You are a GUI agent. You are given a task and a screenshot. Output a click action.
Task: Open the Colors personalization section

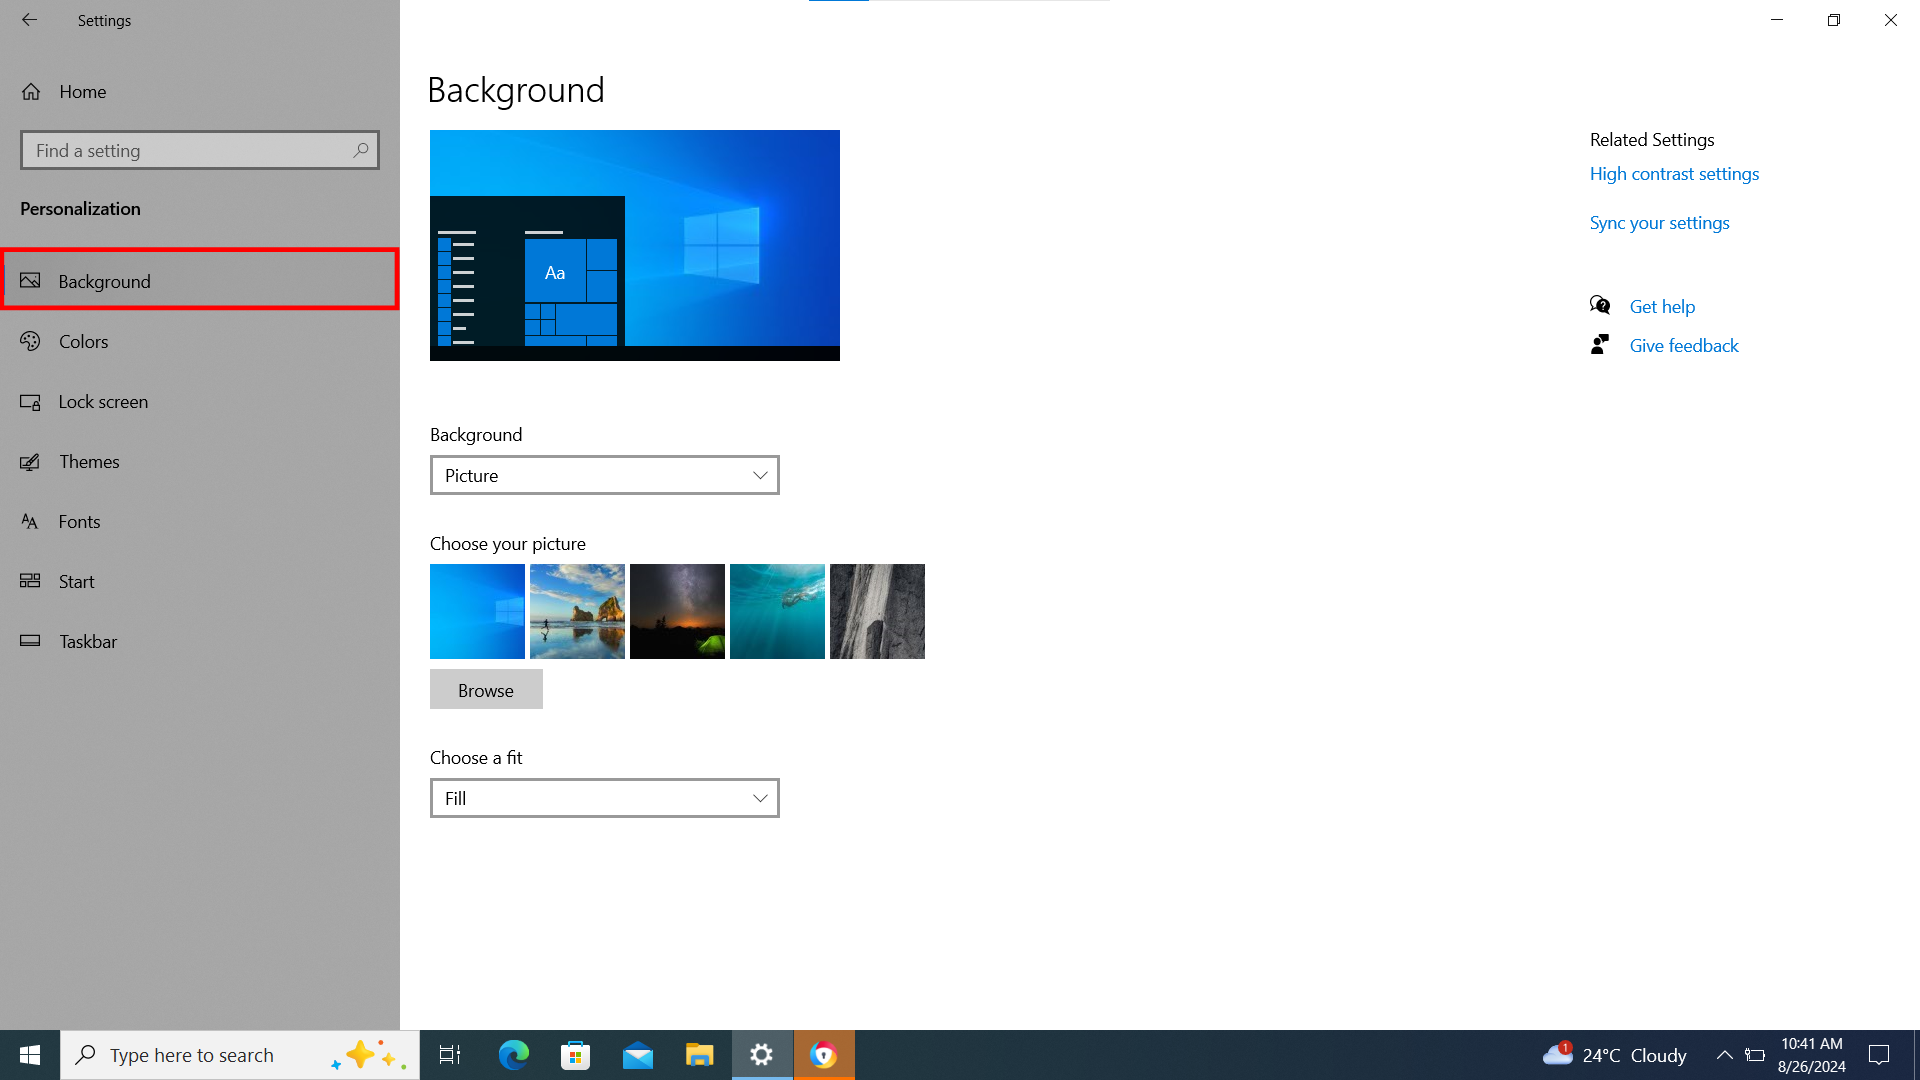pos(83,341)
